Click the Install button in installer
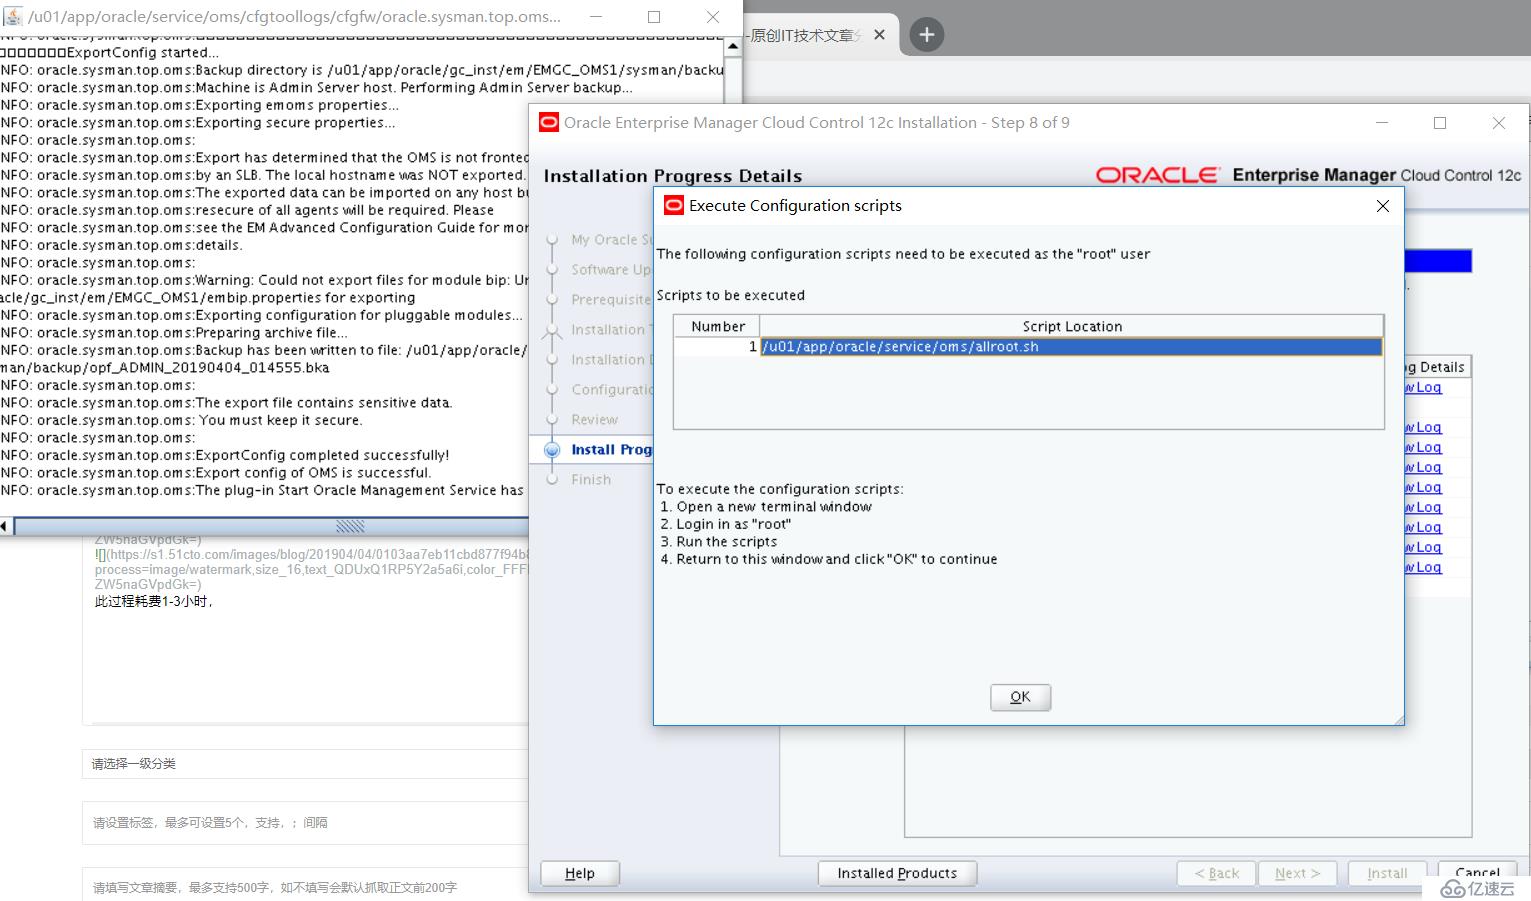Image resolution: width=1531 pixels, height=901 pixels. tap(1387, 873)
